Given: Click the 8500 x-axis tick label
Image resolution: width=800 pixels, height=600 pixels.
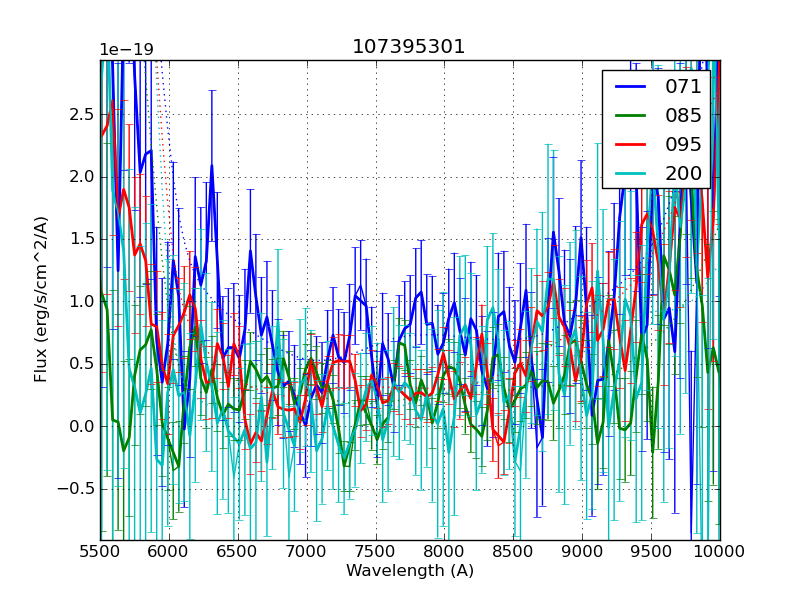Looking at the screenshot, I should coord(514,551).
